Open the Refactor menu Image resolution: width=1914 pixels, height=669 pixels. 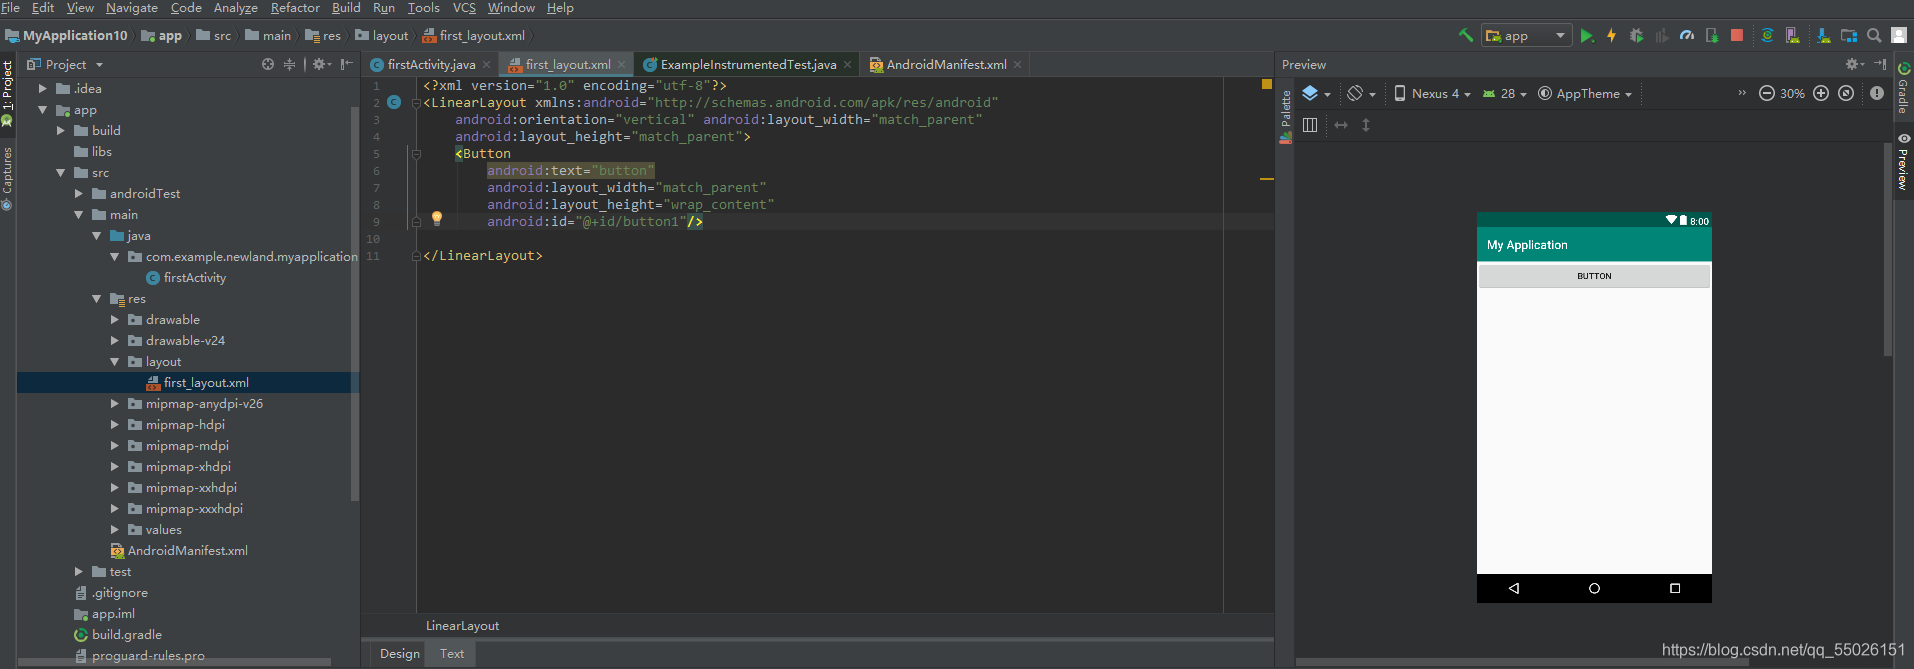pos(295,7)
